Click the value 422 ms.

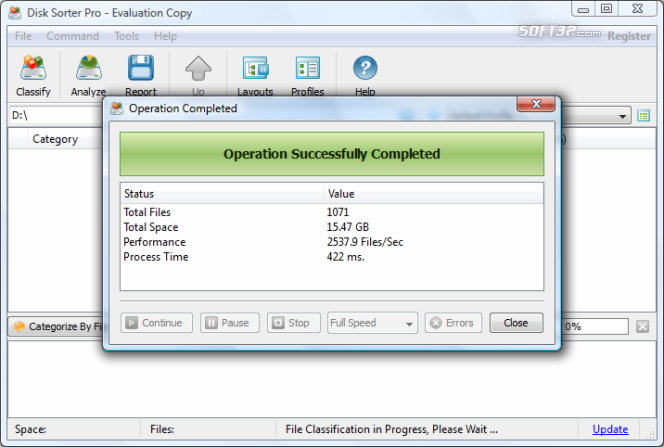(345, 257)
